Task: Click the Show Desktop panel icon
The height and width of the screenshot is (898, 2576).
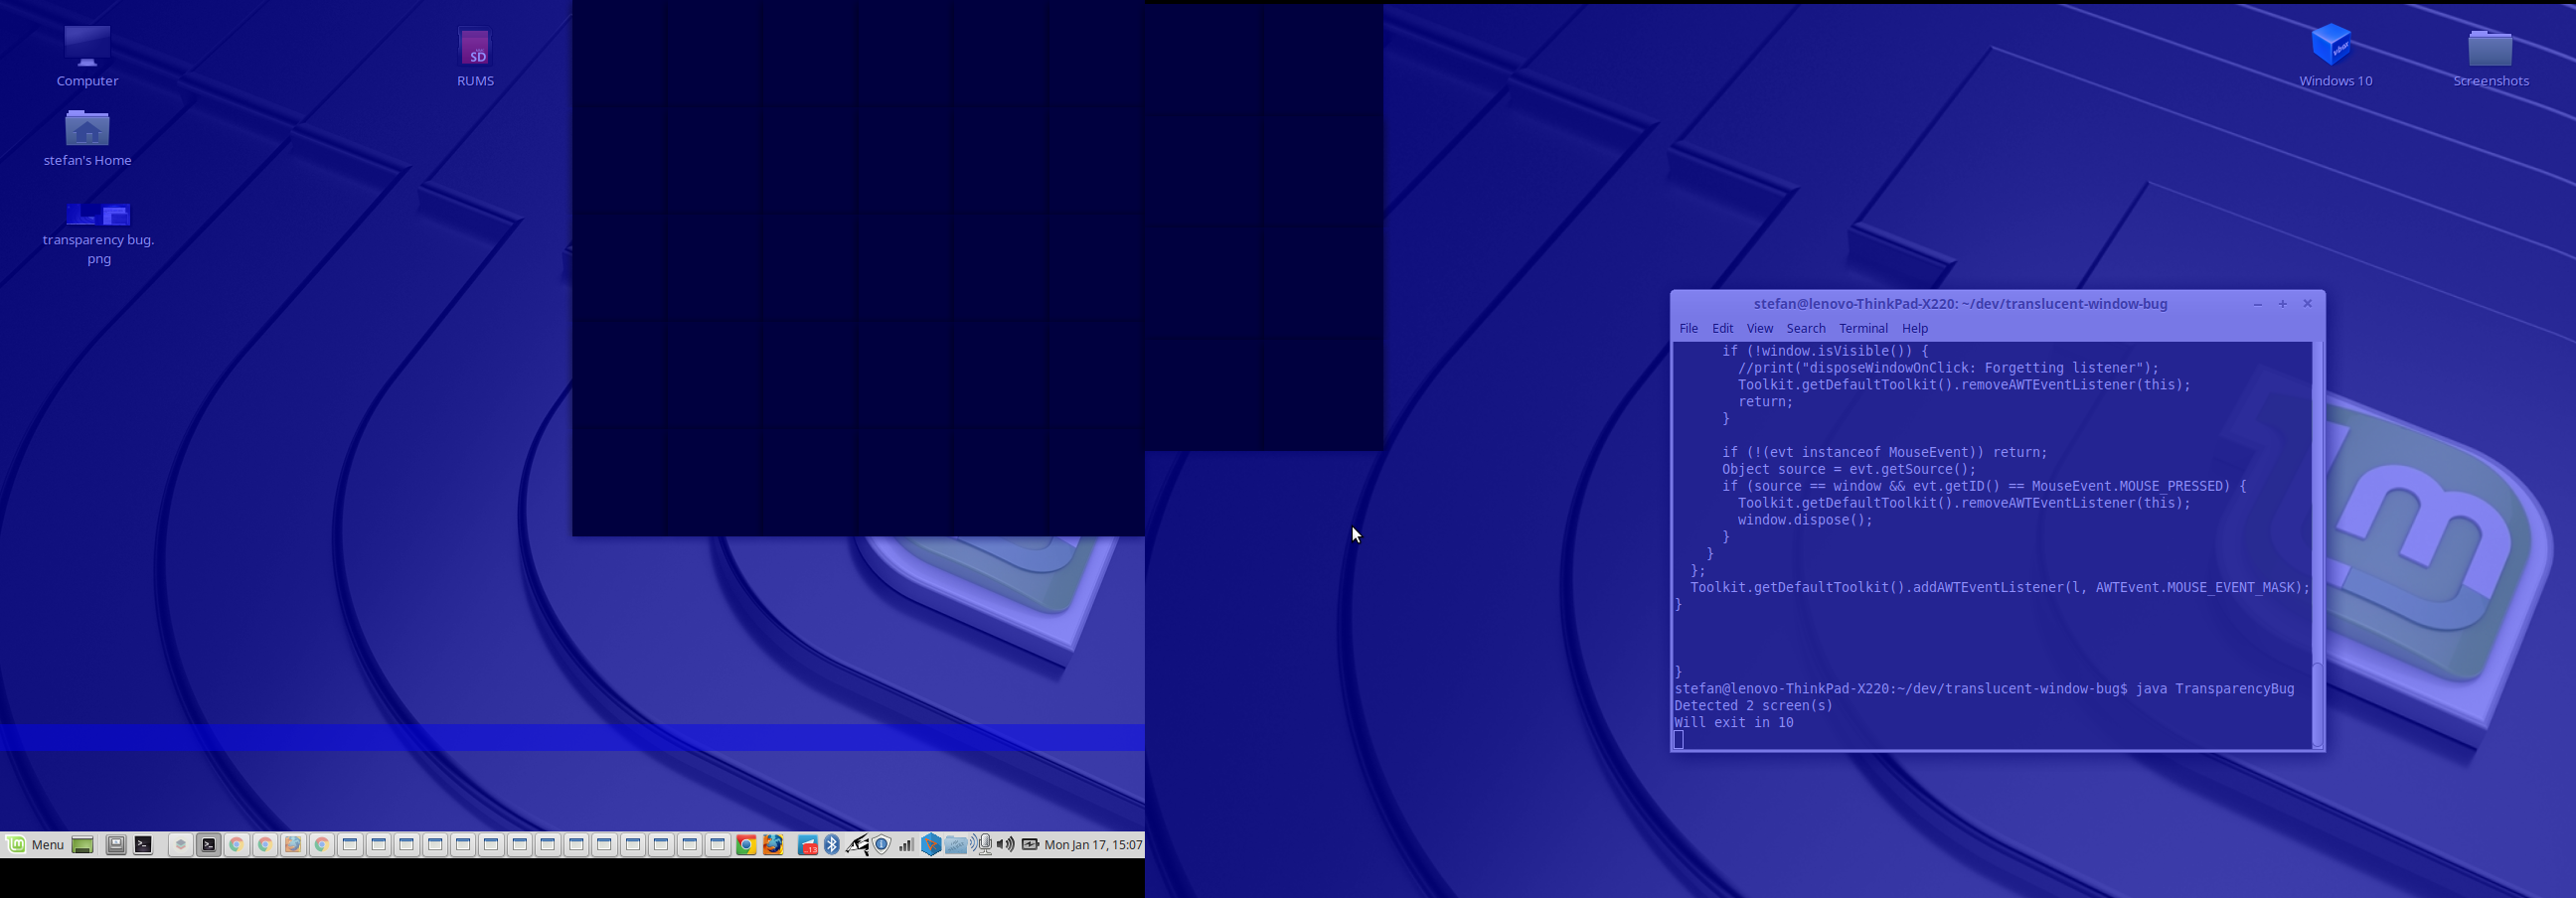Action: tap(83, 845)
